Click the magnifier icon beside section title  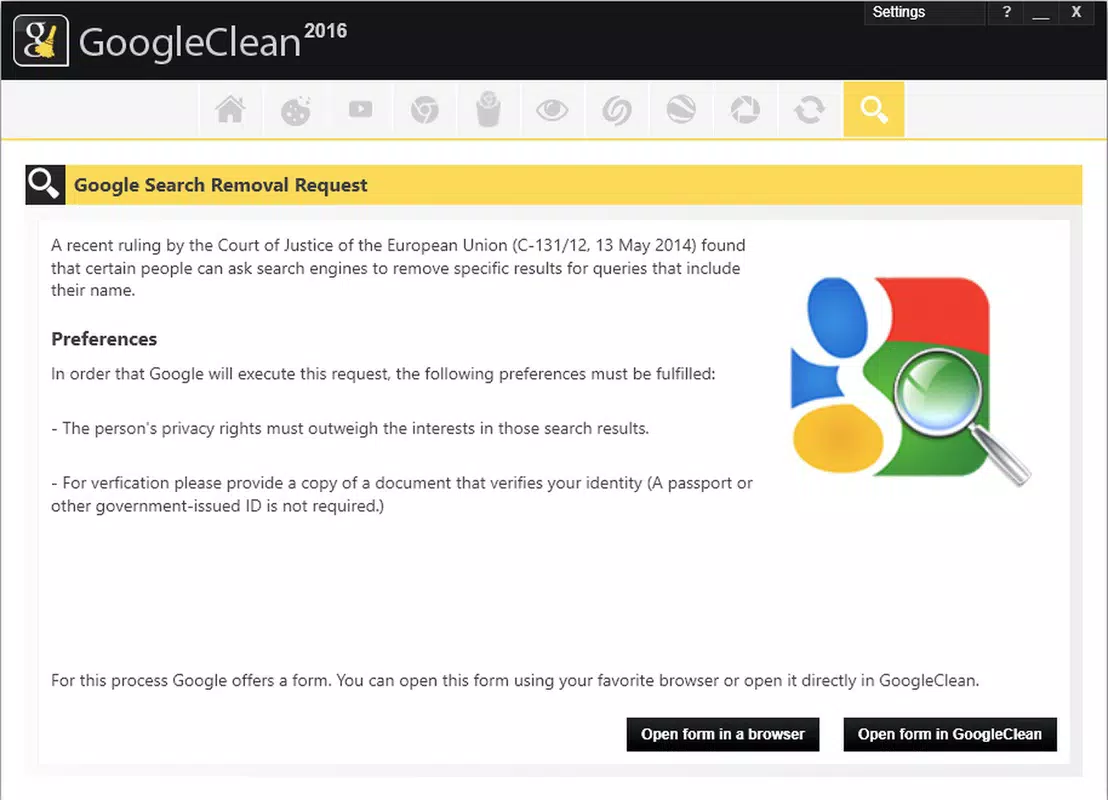[x=45, y=185]
